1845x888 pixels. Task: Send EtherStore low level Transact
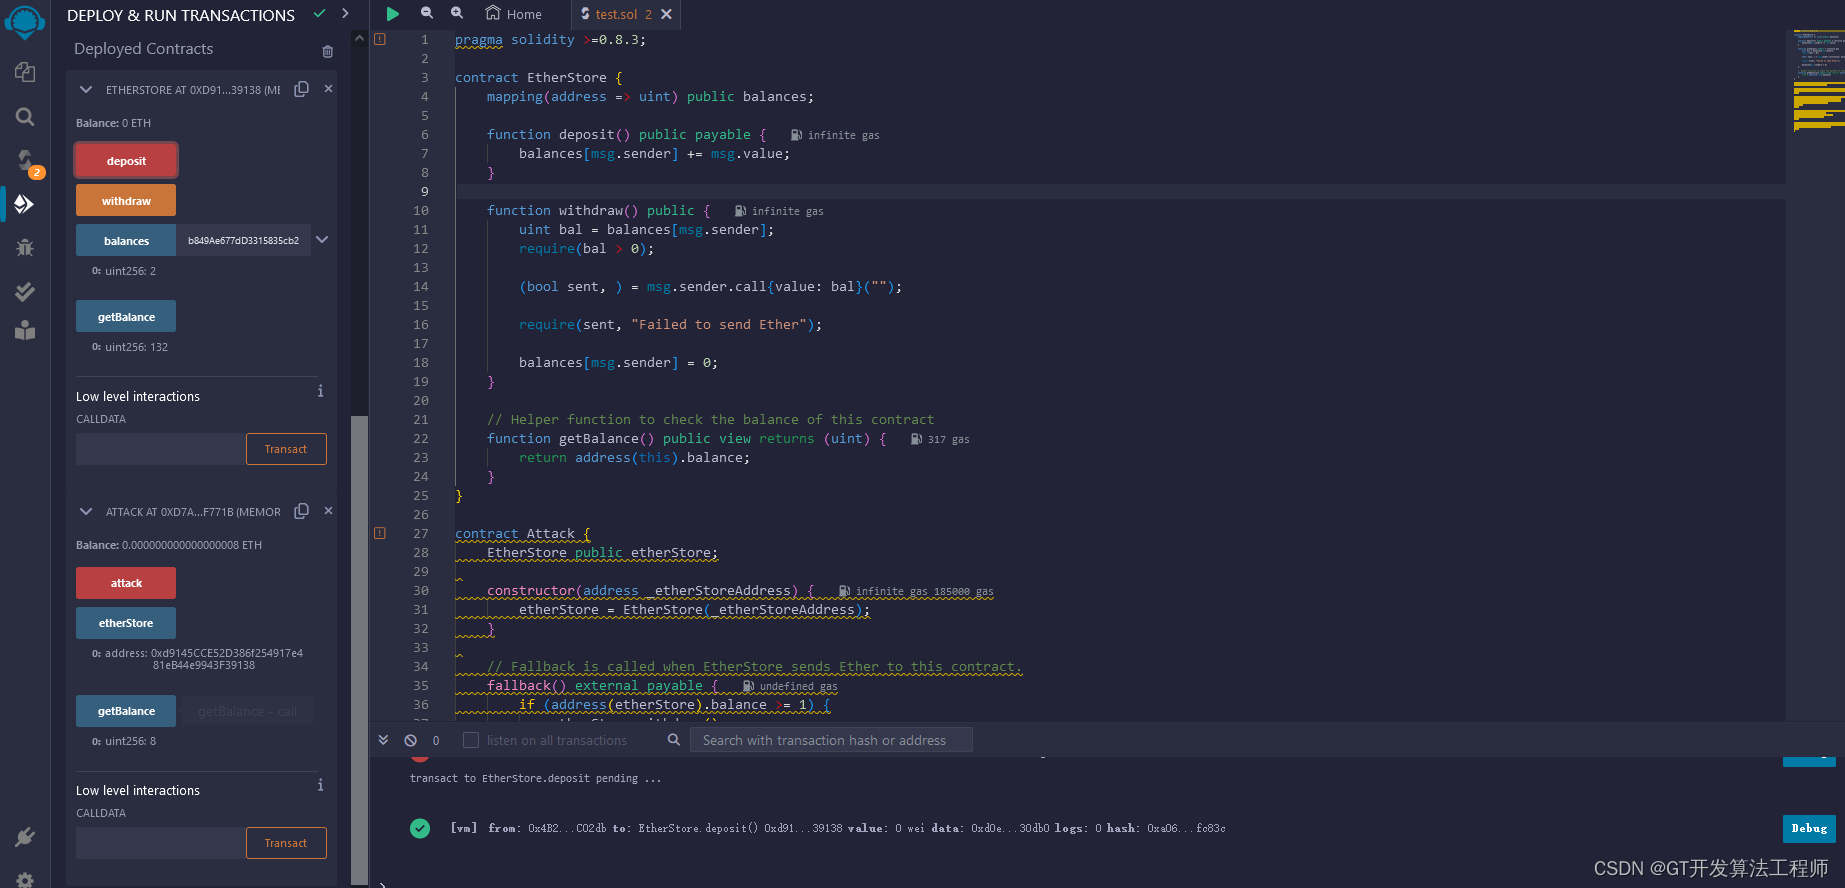pos(286,449)
